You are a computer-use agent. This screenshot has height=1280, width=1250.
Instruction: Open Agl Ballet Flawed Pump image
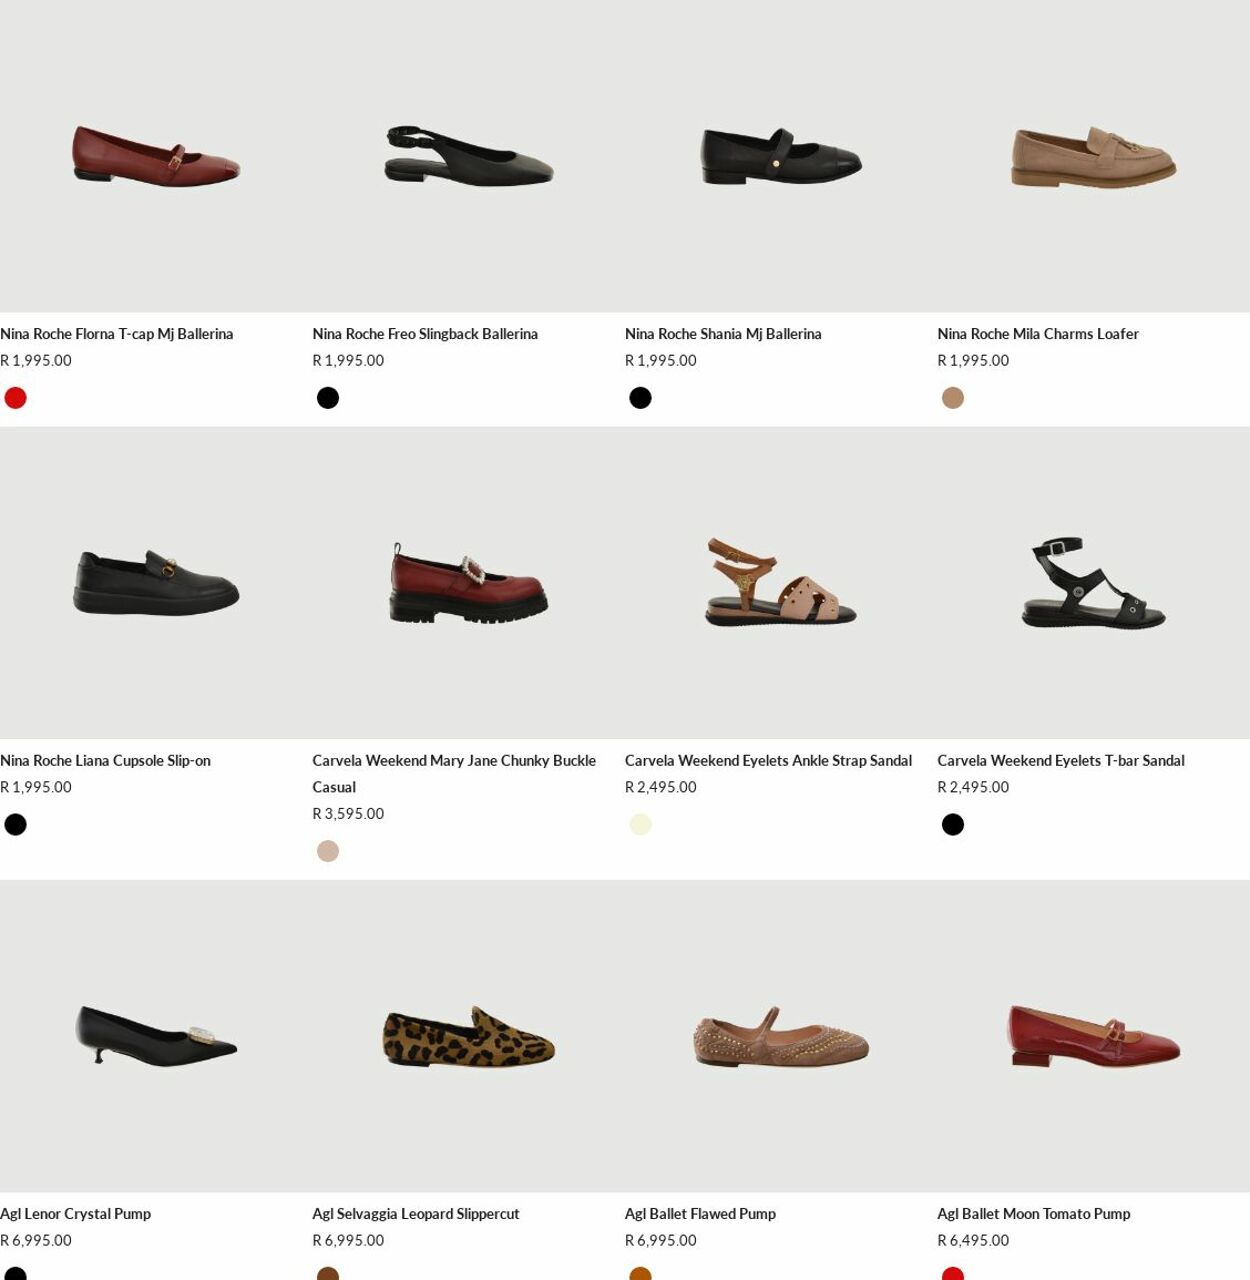pos(781,1036)
